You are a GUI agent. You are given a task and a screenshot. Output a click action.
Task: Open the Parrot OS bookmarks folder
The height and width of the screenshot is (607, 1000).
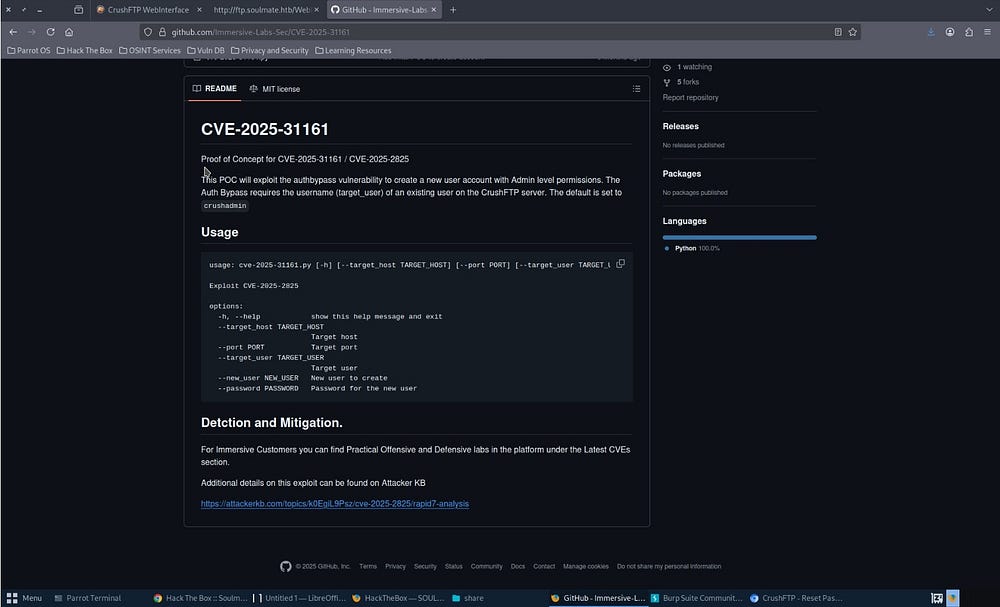(x=29, y=50)
